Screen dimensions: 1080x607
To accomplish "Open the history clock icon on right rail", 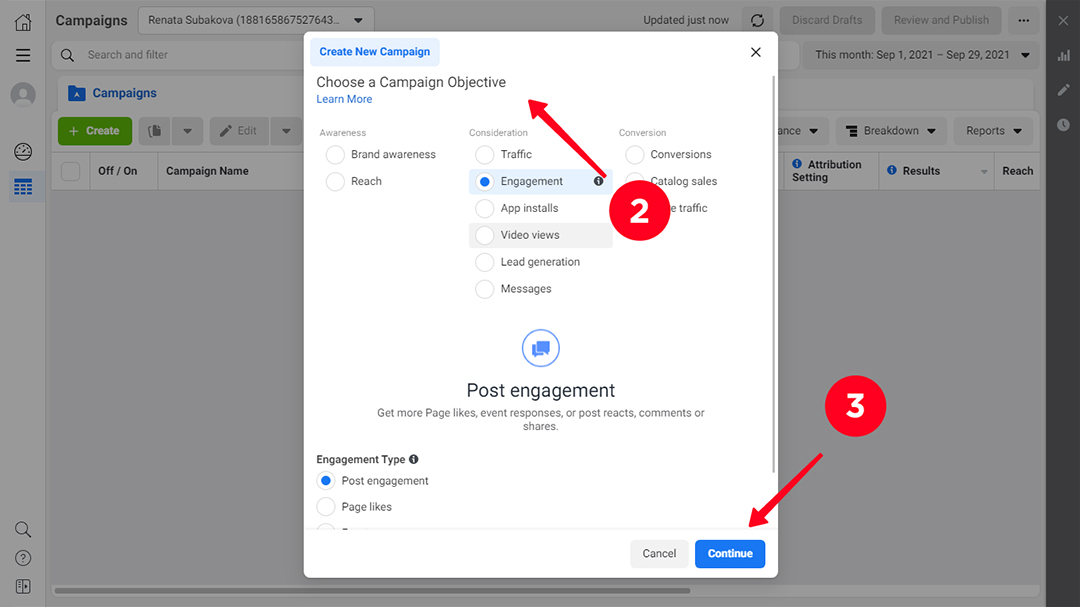I will click(x=1063, y=125).
